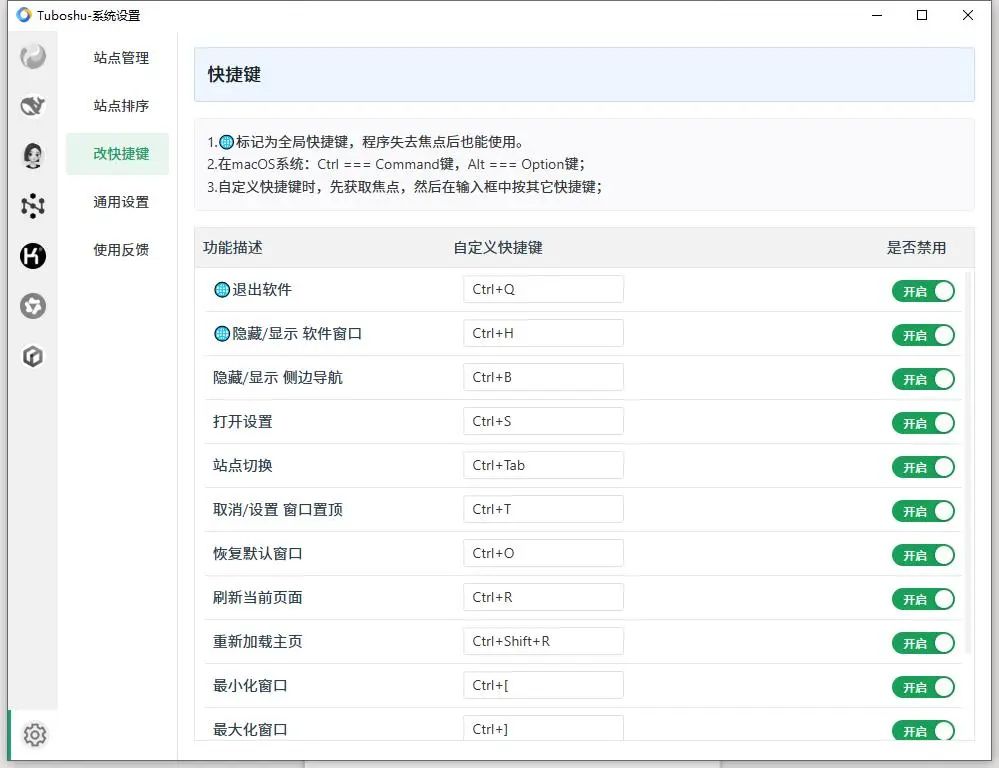The image size is (999, 768).
Task: Toggle the 取消/设置 窗口置顶 switch
Action: (x=923, y=511)
